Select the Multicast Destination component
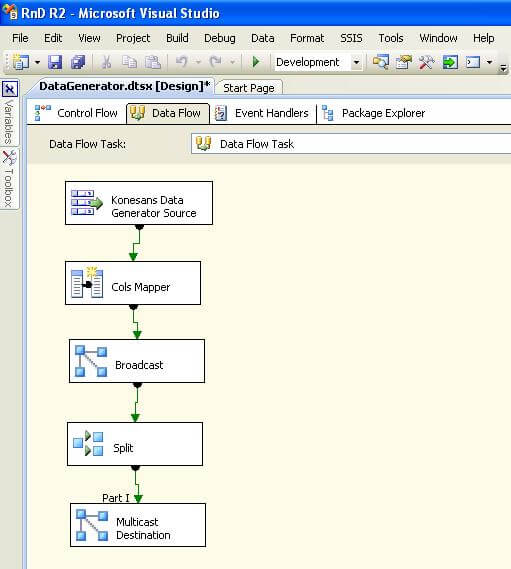Viewport: 511px width, 569px height. pos(138,525)
